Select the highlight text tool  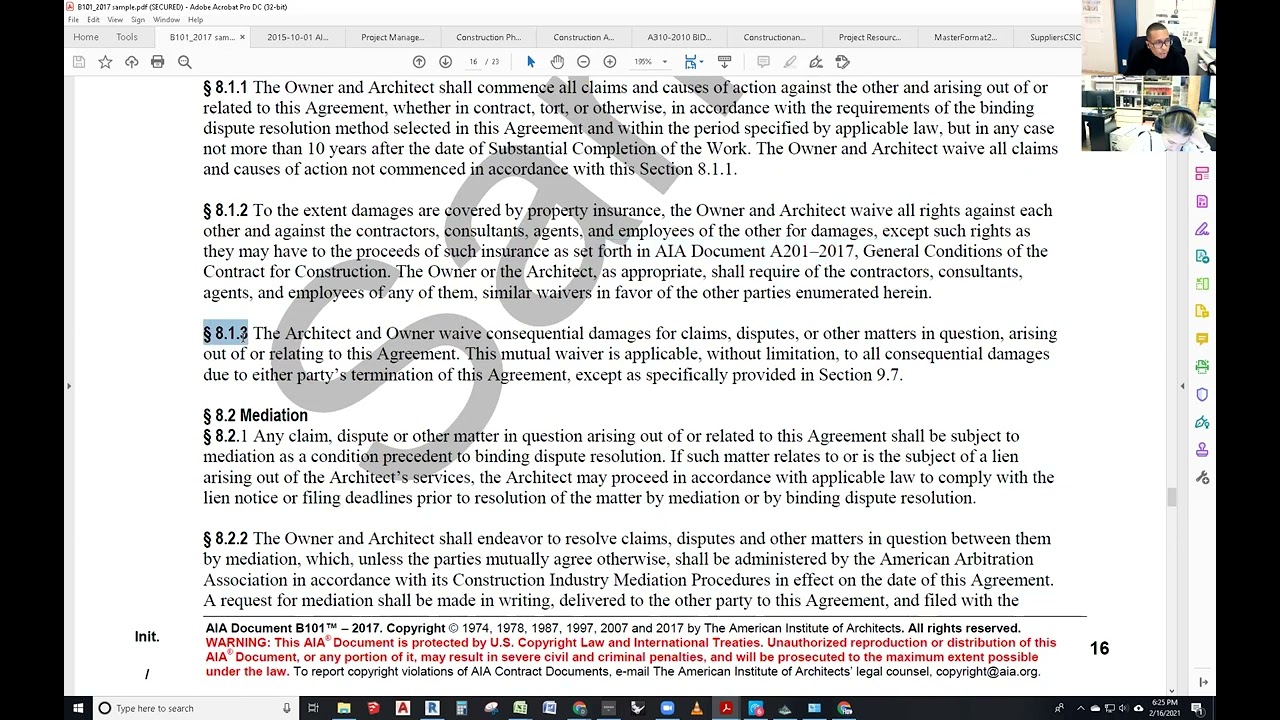pyautogui.click(x=790, y=62)
